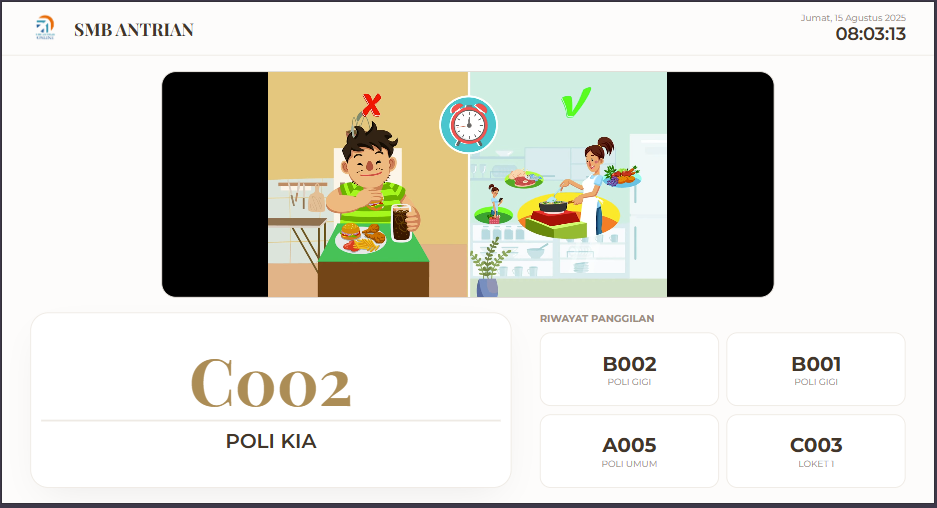Select the A005 Poli Umum history card
Image resolution: width=937 pixels, height=508 pixels.
(629, 451)
